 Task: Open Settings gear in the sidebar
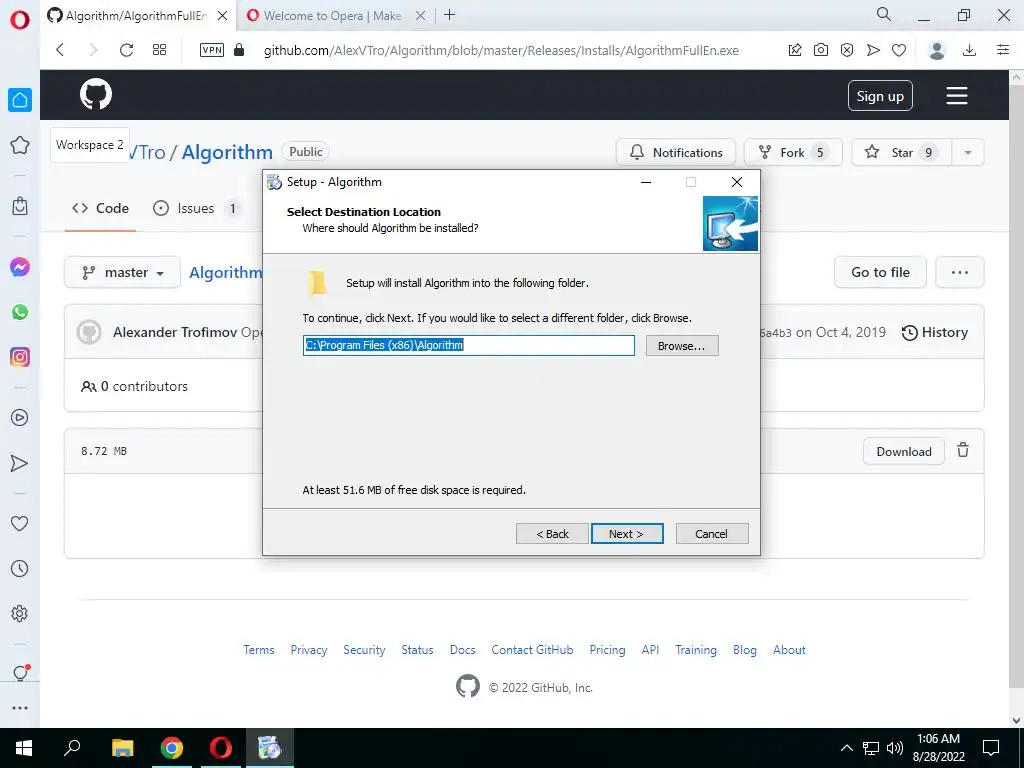pos(20,613)
